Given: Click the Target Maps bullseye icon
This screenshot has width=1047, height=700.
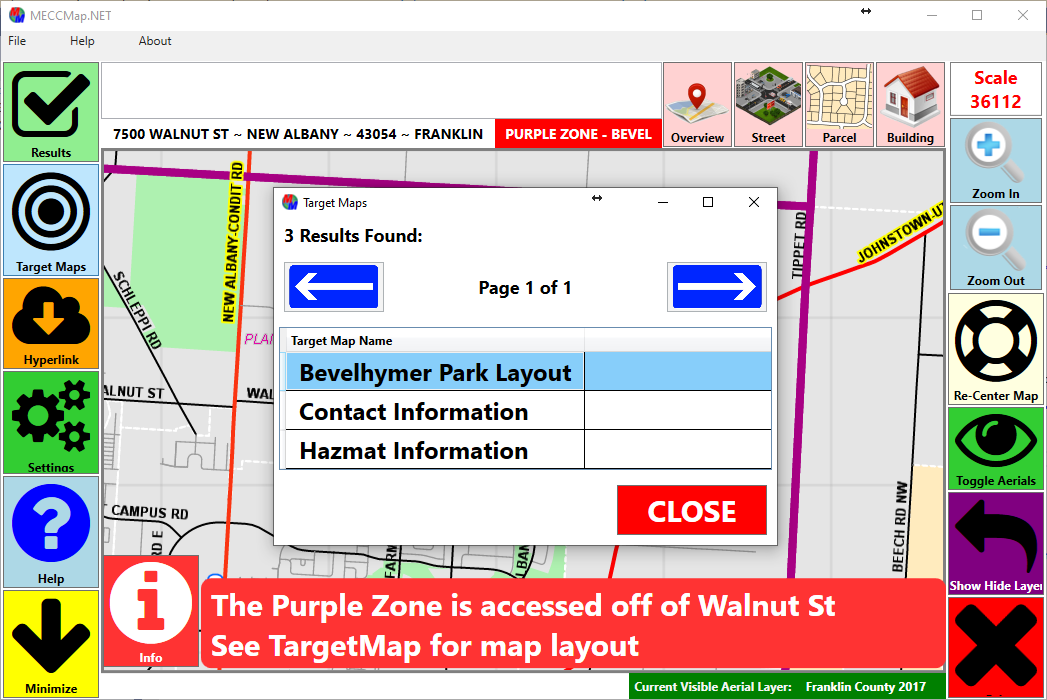Looking at the screenshot, I should pos(51,219).
